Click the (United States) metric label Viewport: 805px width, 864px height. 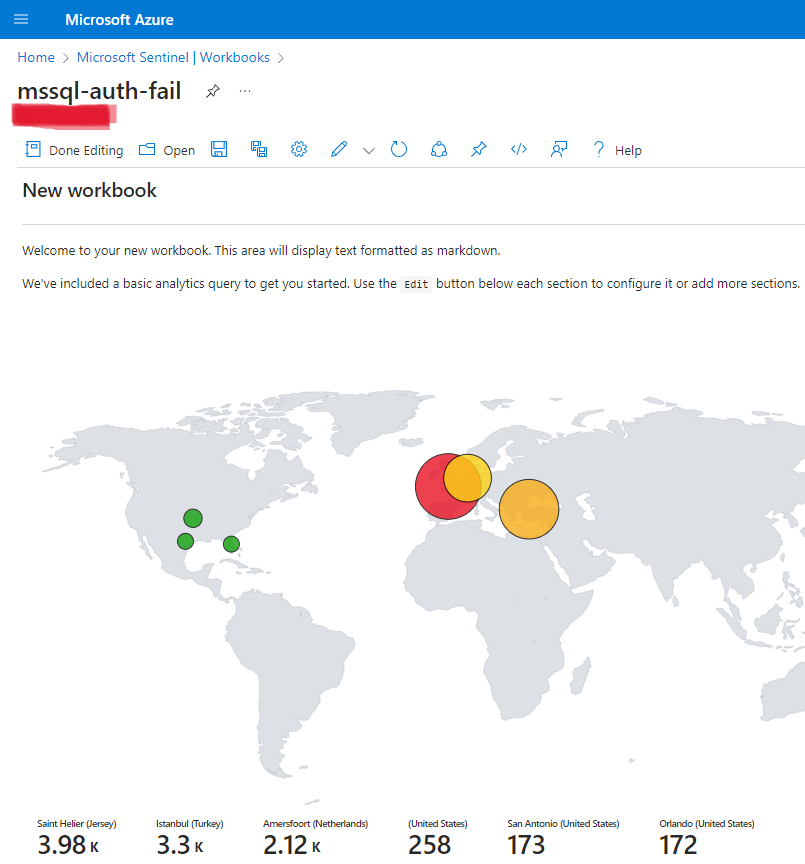point(437,824)
